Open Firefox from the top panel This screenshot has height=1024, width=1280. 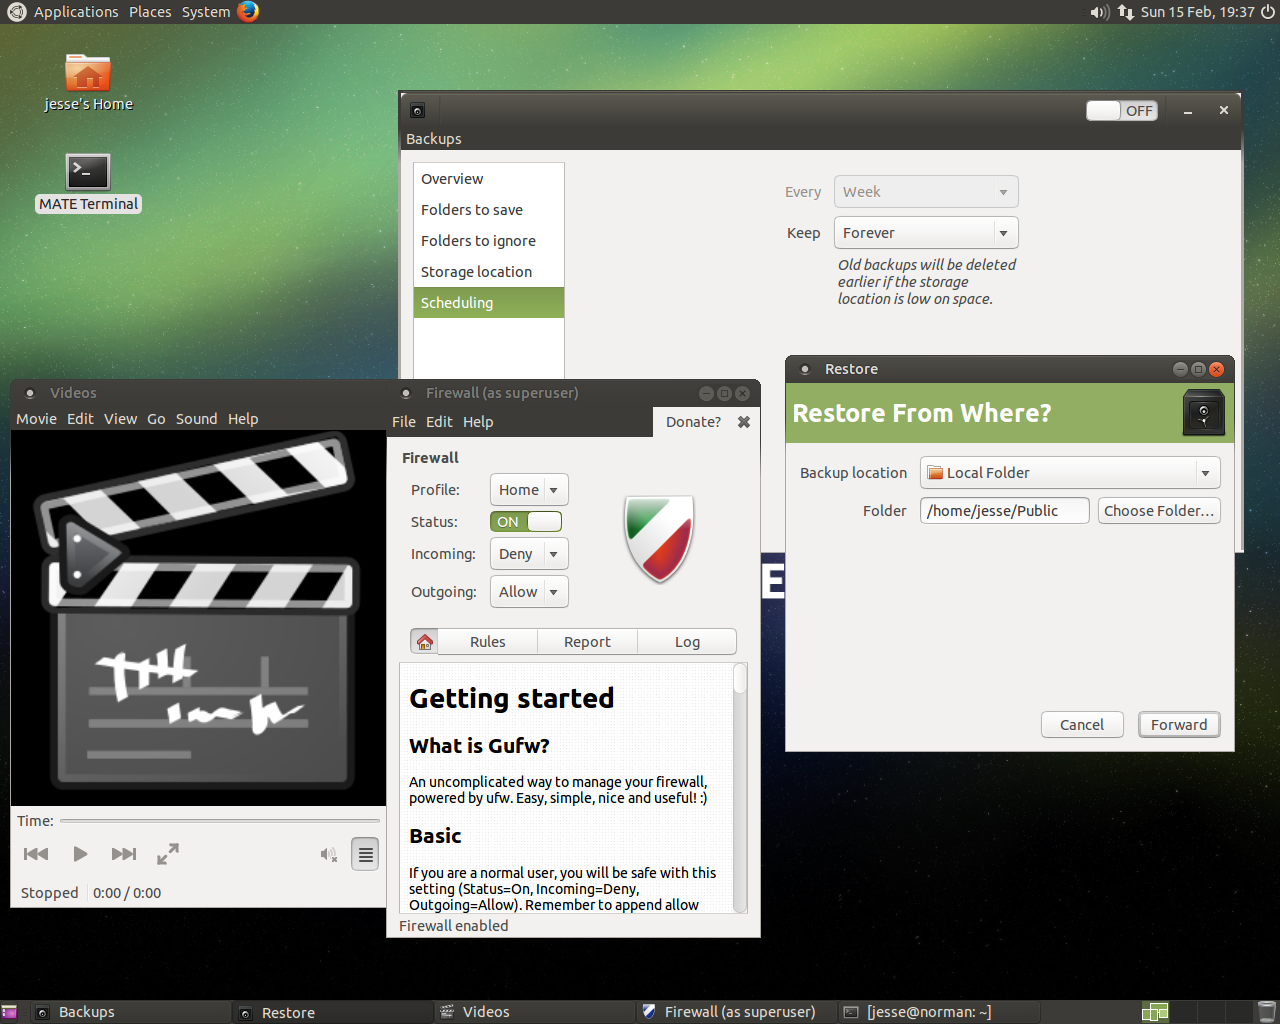pyautogui.click(x=248, y=11)
